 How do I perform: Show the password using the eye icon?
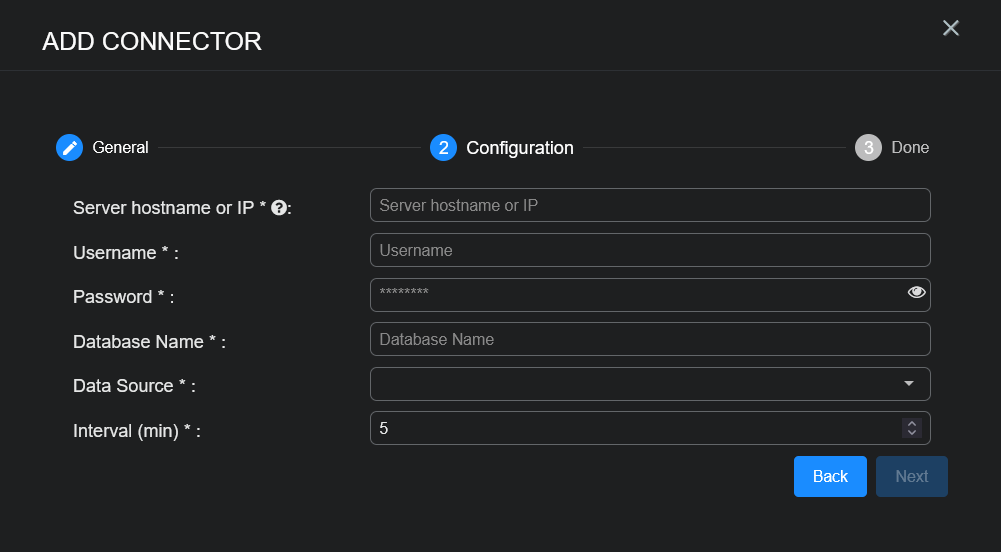[916, 292]
